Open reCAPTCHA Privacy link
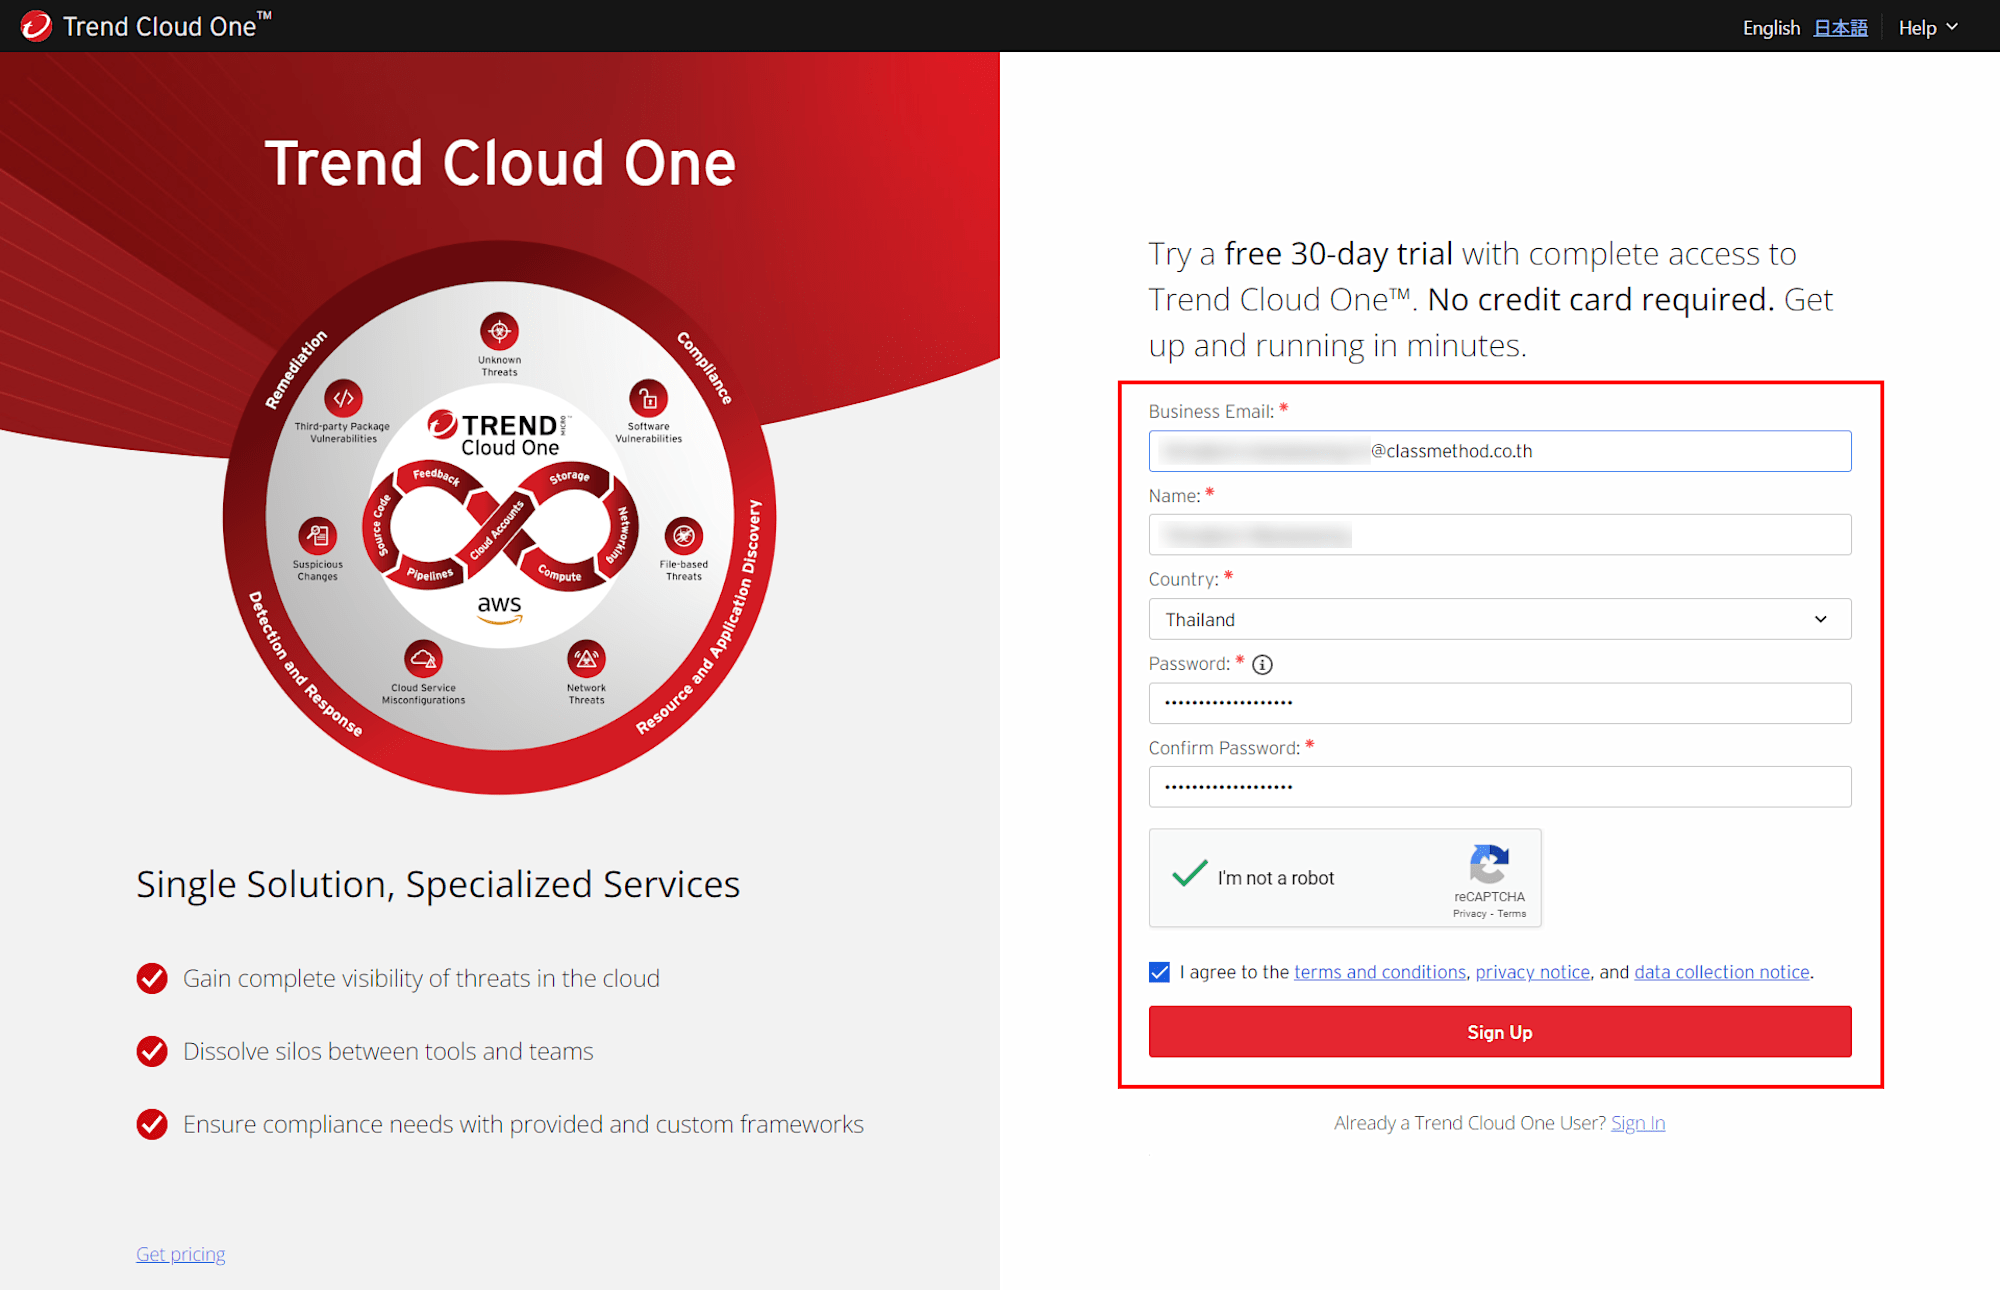The image size is (2000, 1290). tap(1469, 913)
